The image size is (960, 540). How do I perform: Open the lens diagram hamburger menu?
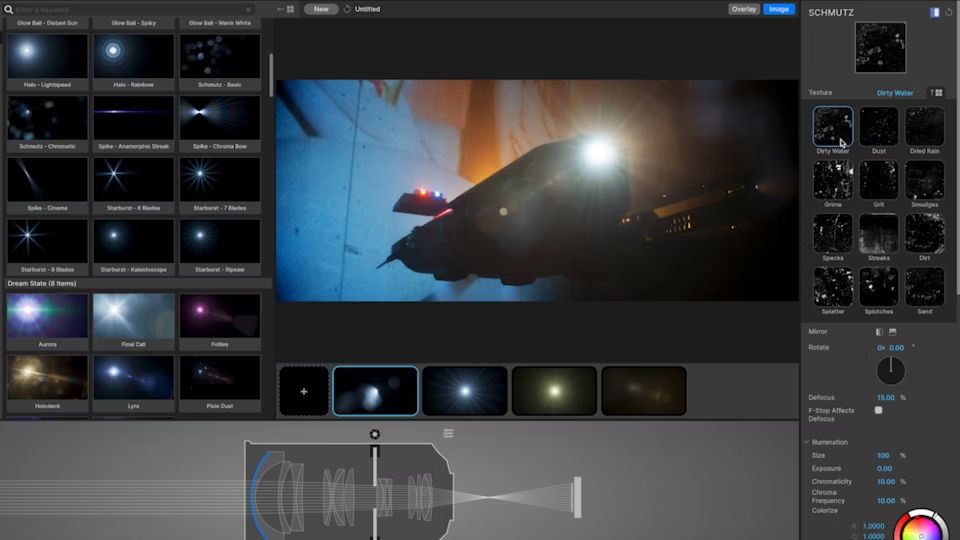coord(448,433)
